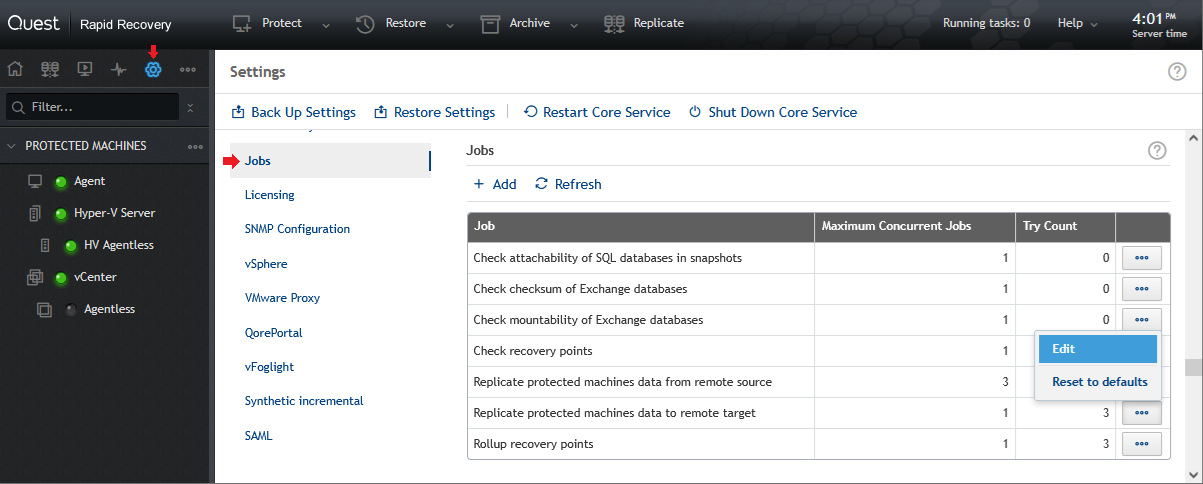Click the Agent machine icon
Viewport: 1203px width, 484px height.
click(35, 181)
